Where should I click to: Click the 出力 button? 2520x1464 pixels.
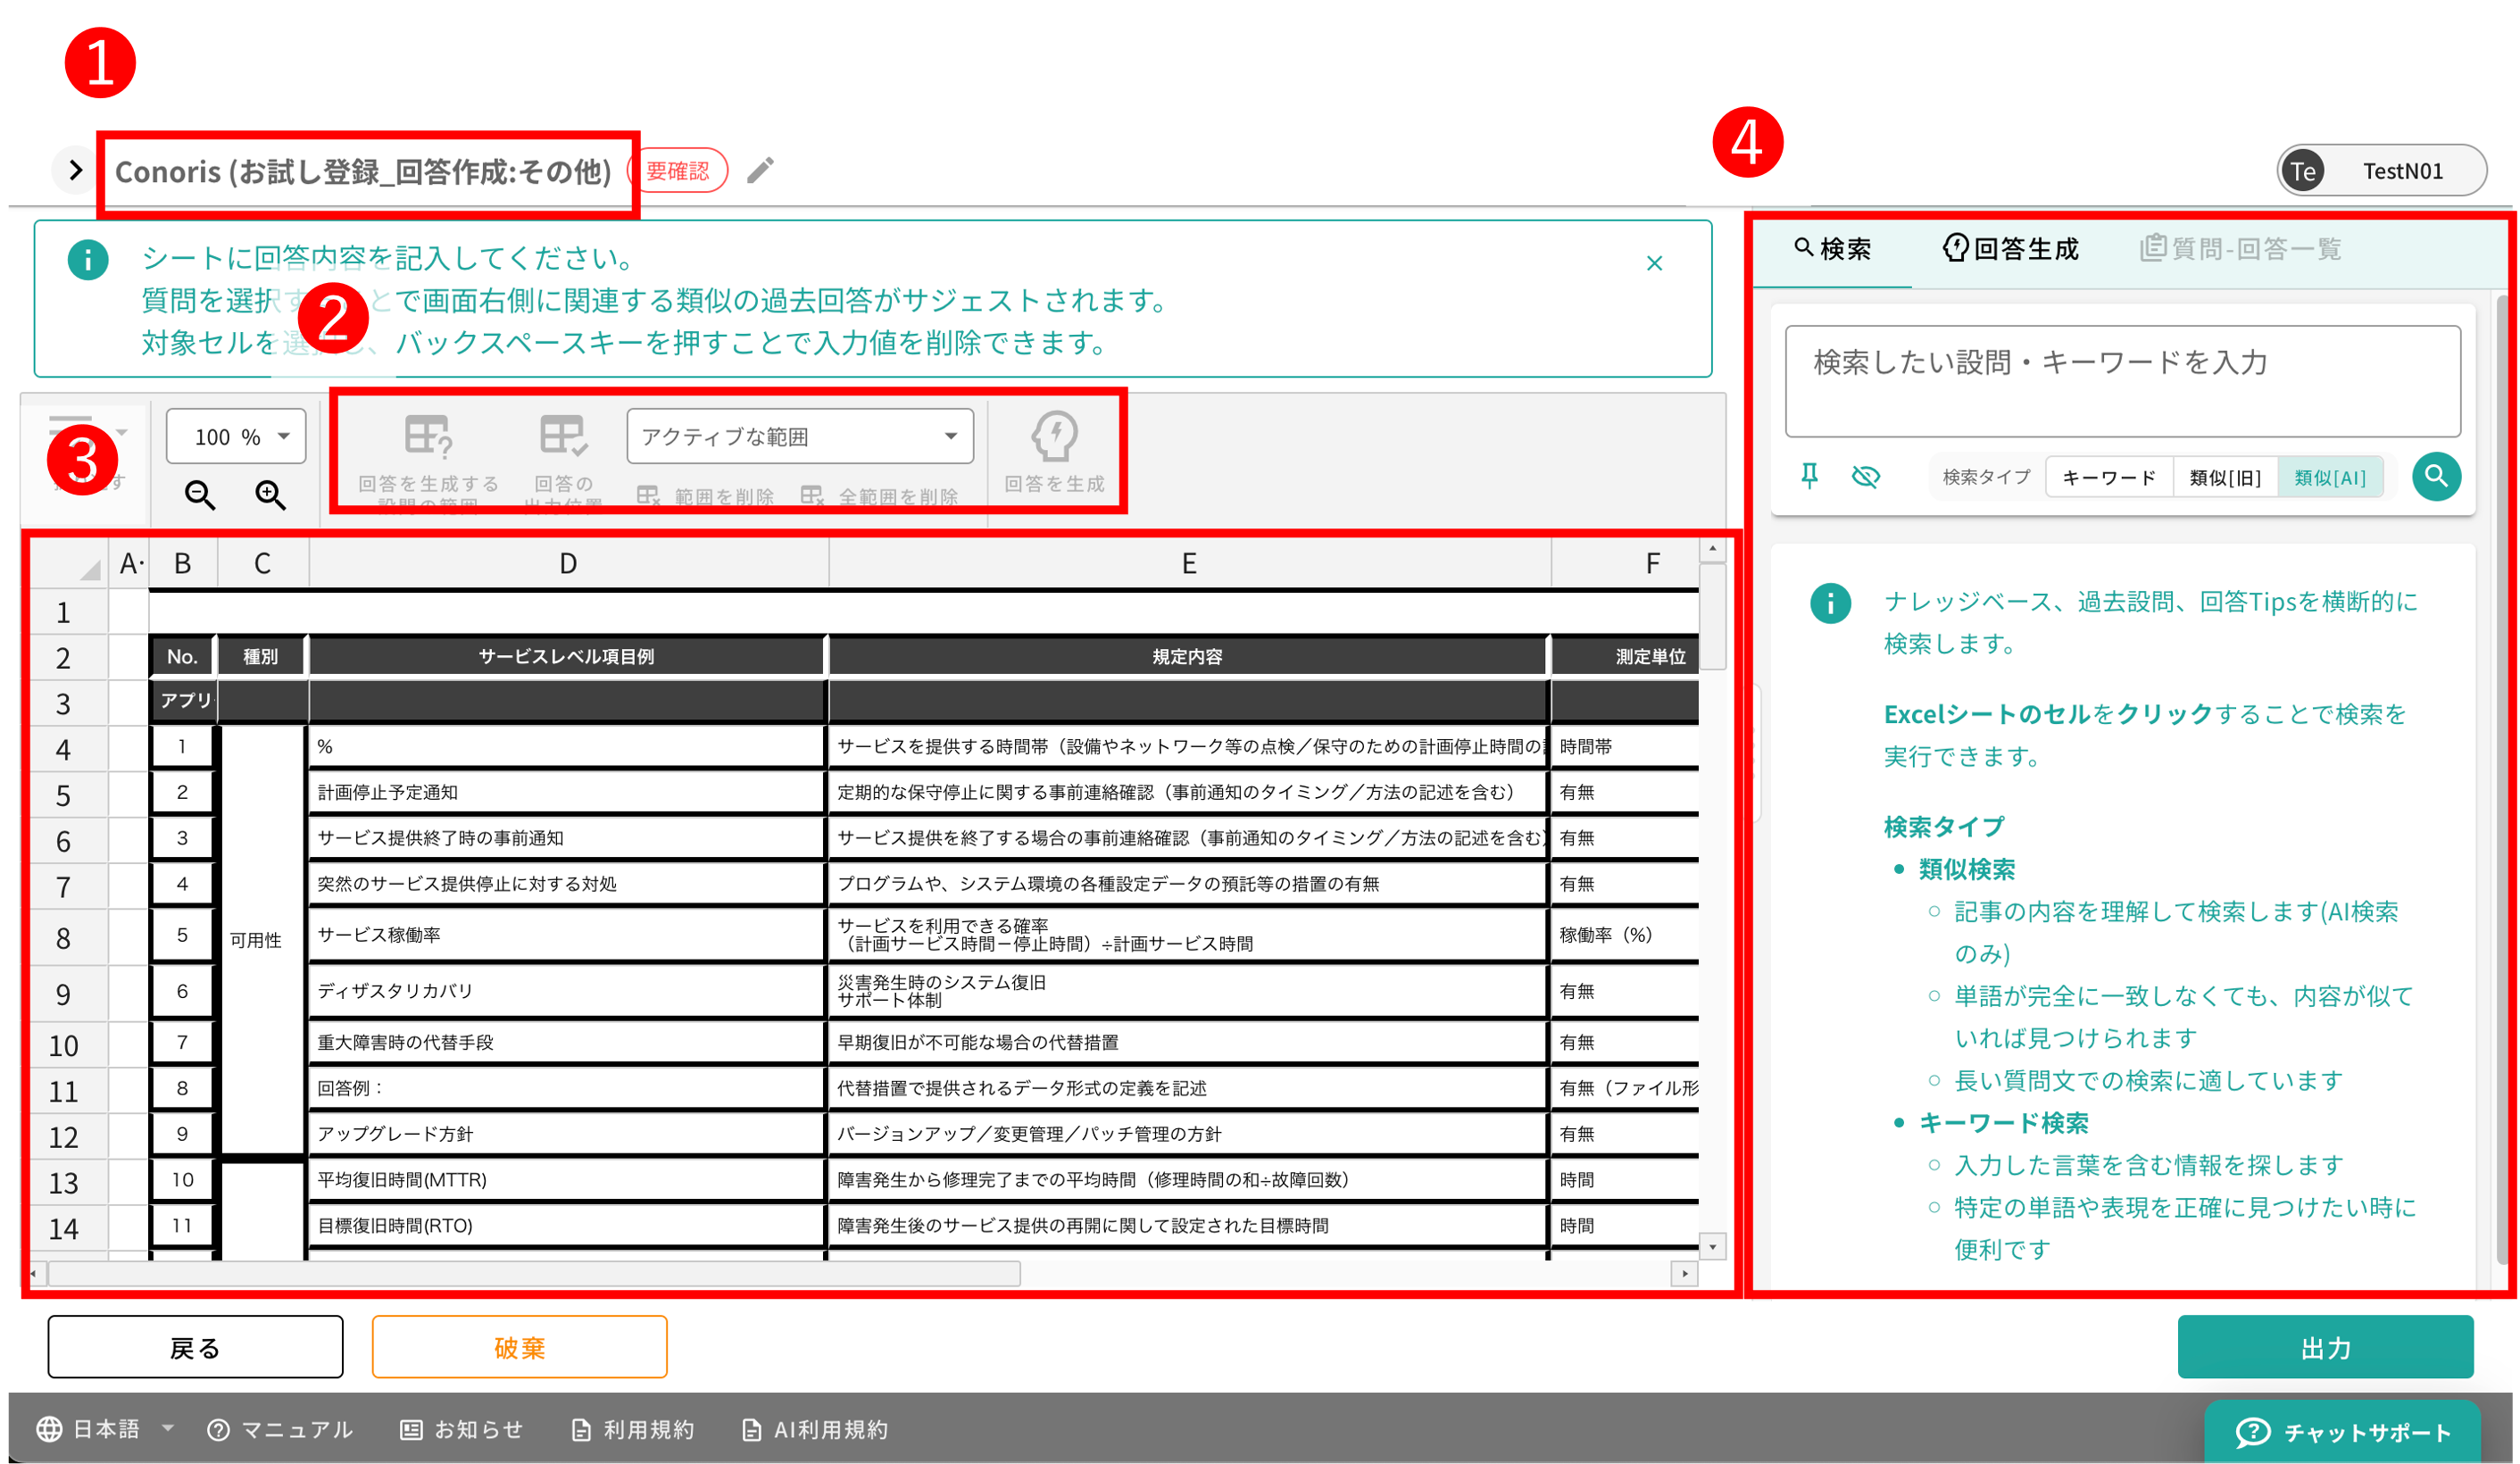pos(2325,1347)
